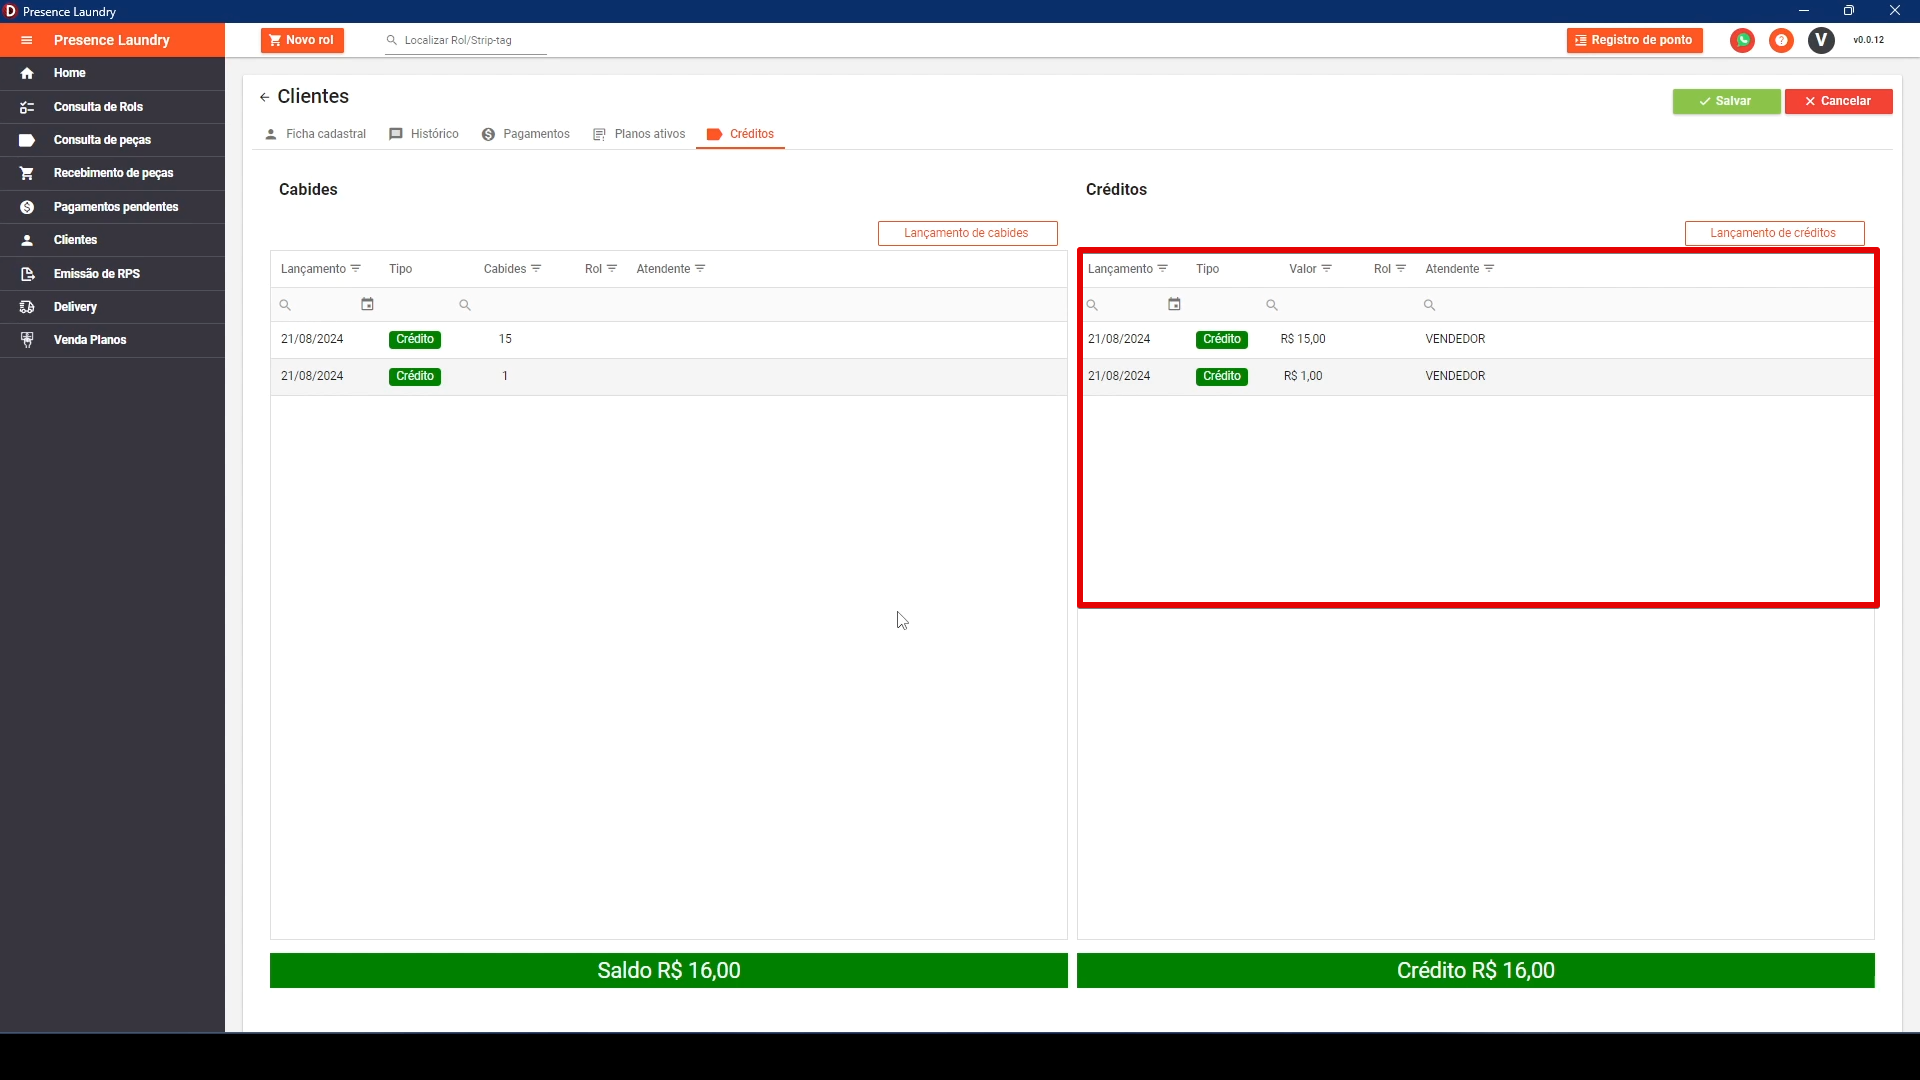The height and width of the screenshot is (1080, 1920).
Task: Open WhatsApp via the green icon
Action: (1742, 41)
